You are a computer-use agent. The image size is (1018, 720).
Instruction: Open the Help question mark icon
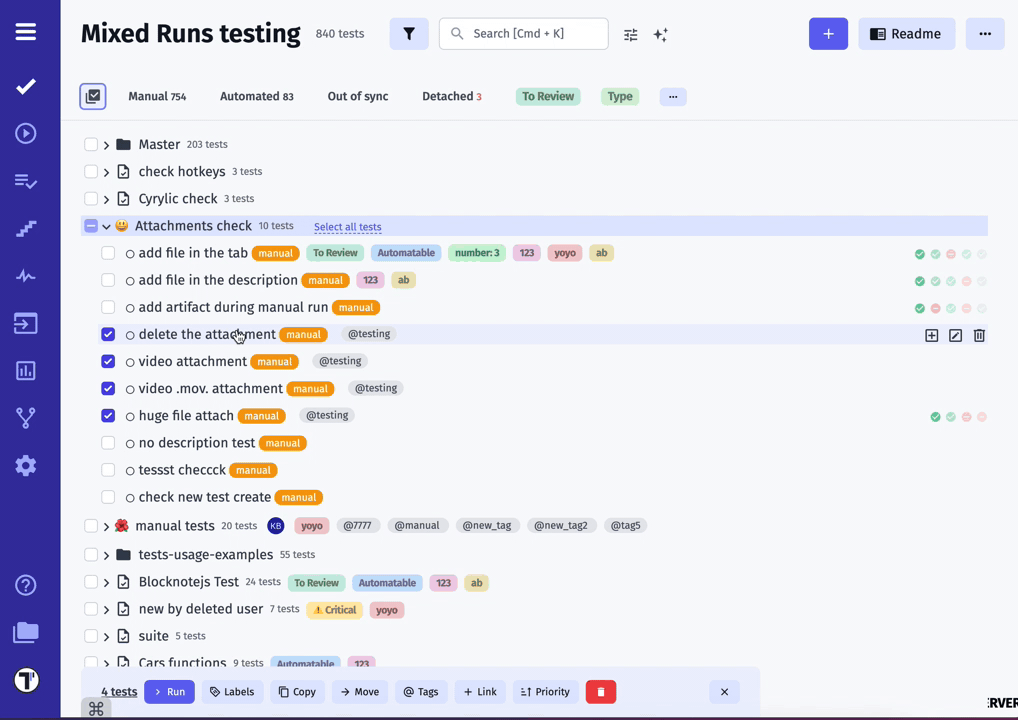click(26, 586)
